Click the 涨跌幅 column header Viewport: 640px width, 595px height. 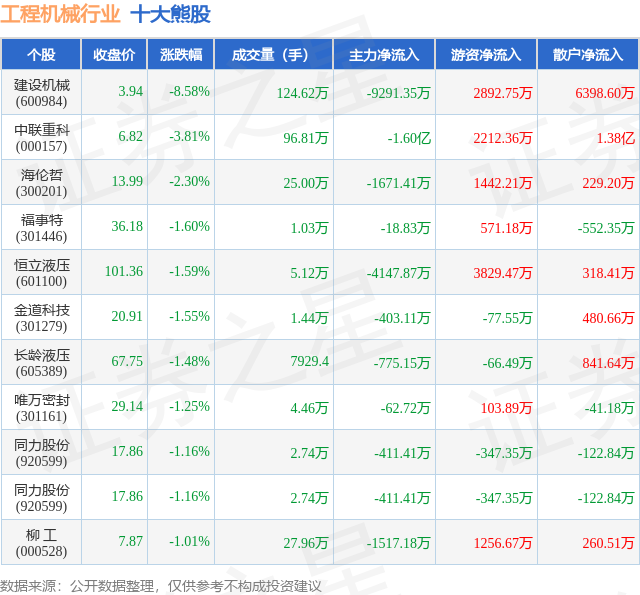(181, 55)
